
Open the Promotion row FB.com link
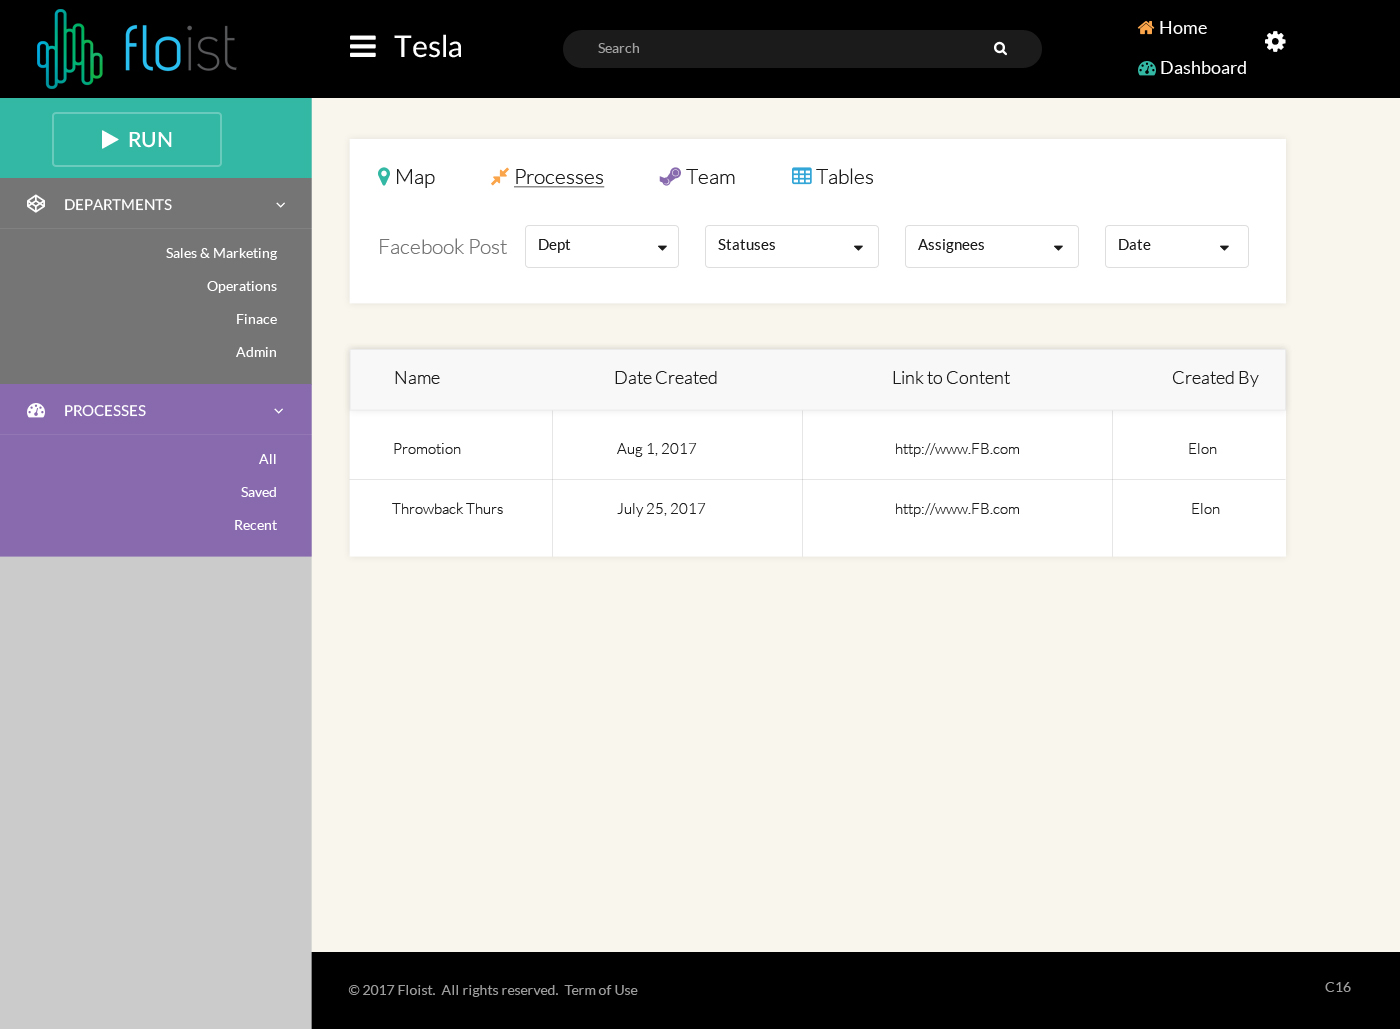point(957,449)
